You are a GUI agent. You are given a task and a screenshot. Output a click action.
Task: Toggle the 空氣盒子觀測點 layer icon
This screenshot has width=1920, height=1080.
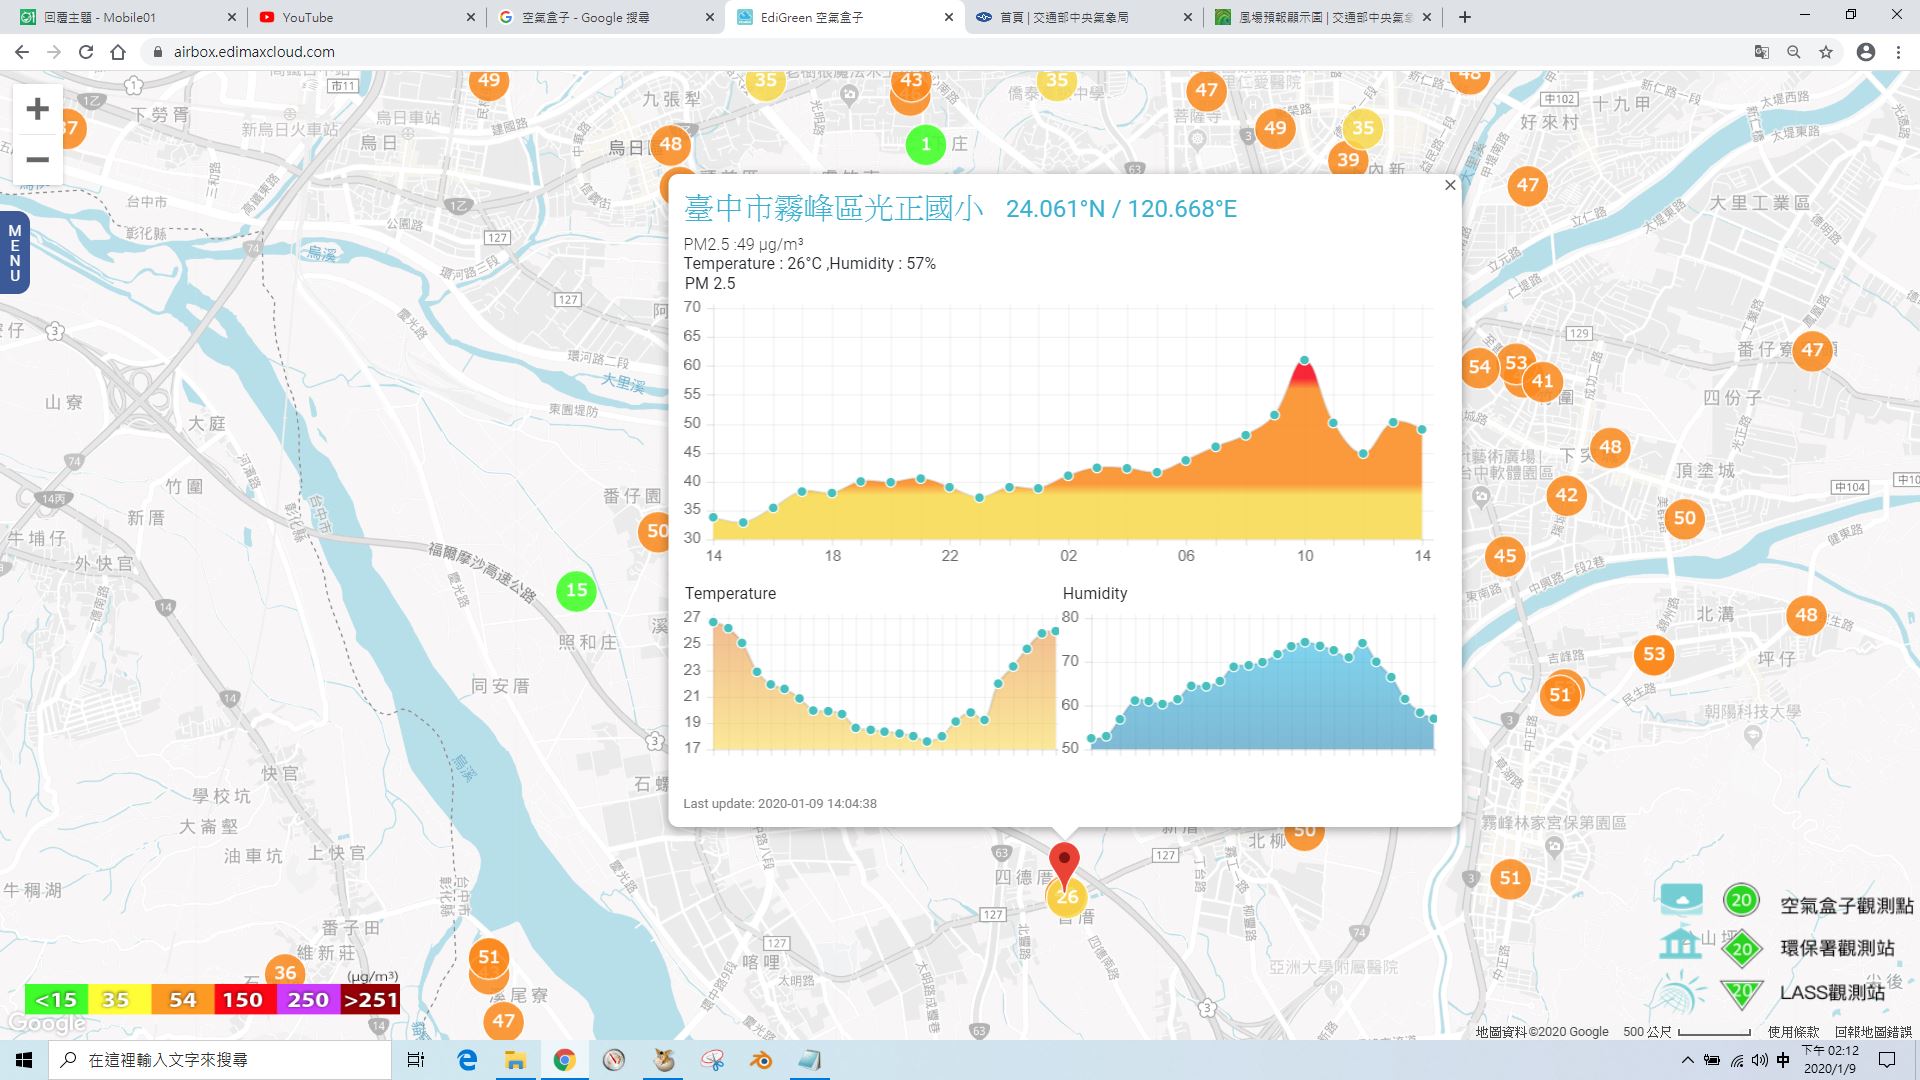(1681, 899)
